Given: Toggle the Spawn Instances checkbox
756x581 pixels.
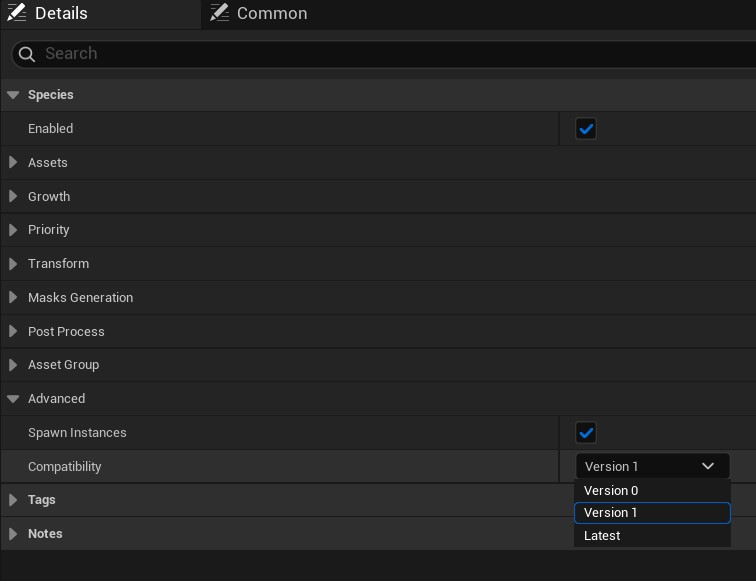Looking at the screenshot, I should coord(586,433).
